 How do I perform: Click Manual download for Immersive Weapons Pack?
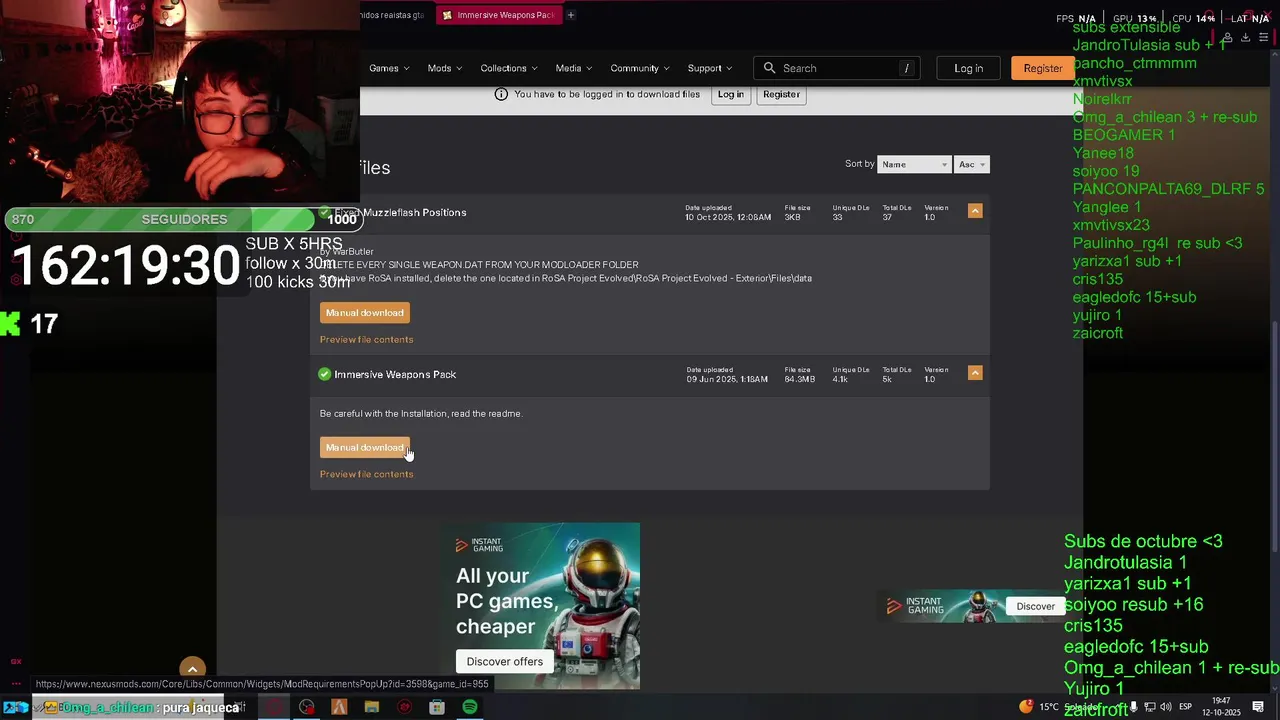(364, 447)
